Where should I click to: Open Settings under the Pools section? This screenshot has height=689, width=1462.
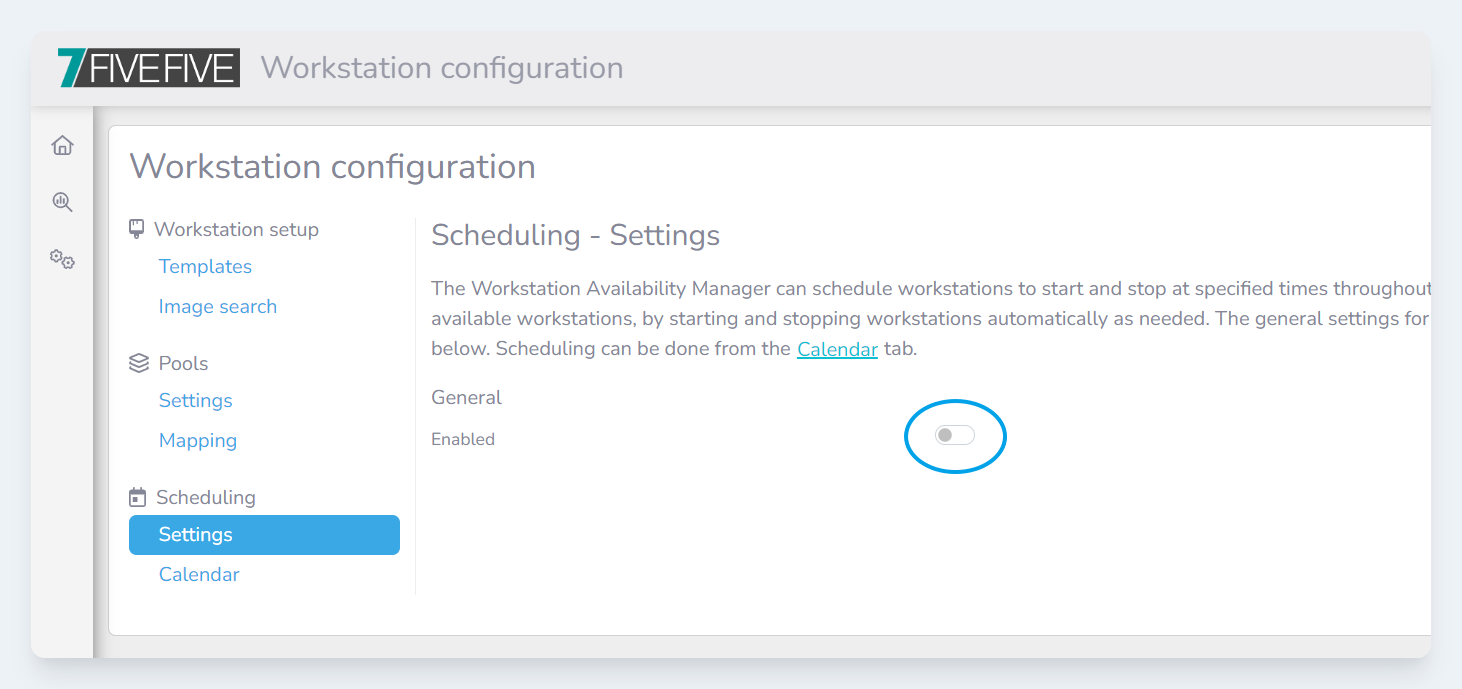(x=195, y=400)
